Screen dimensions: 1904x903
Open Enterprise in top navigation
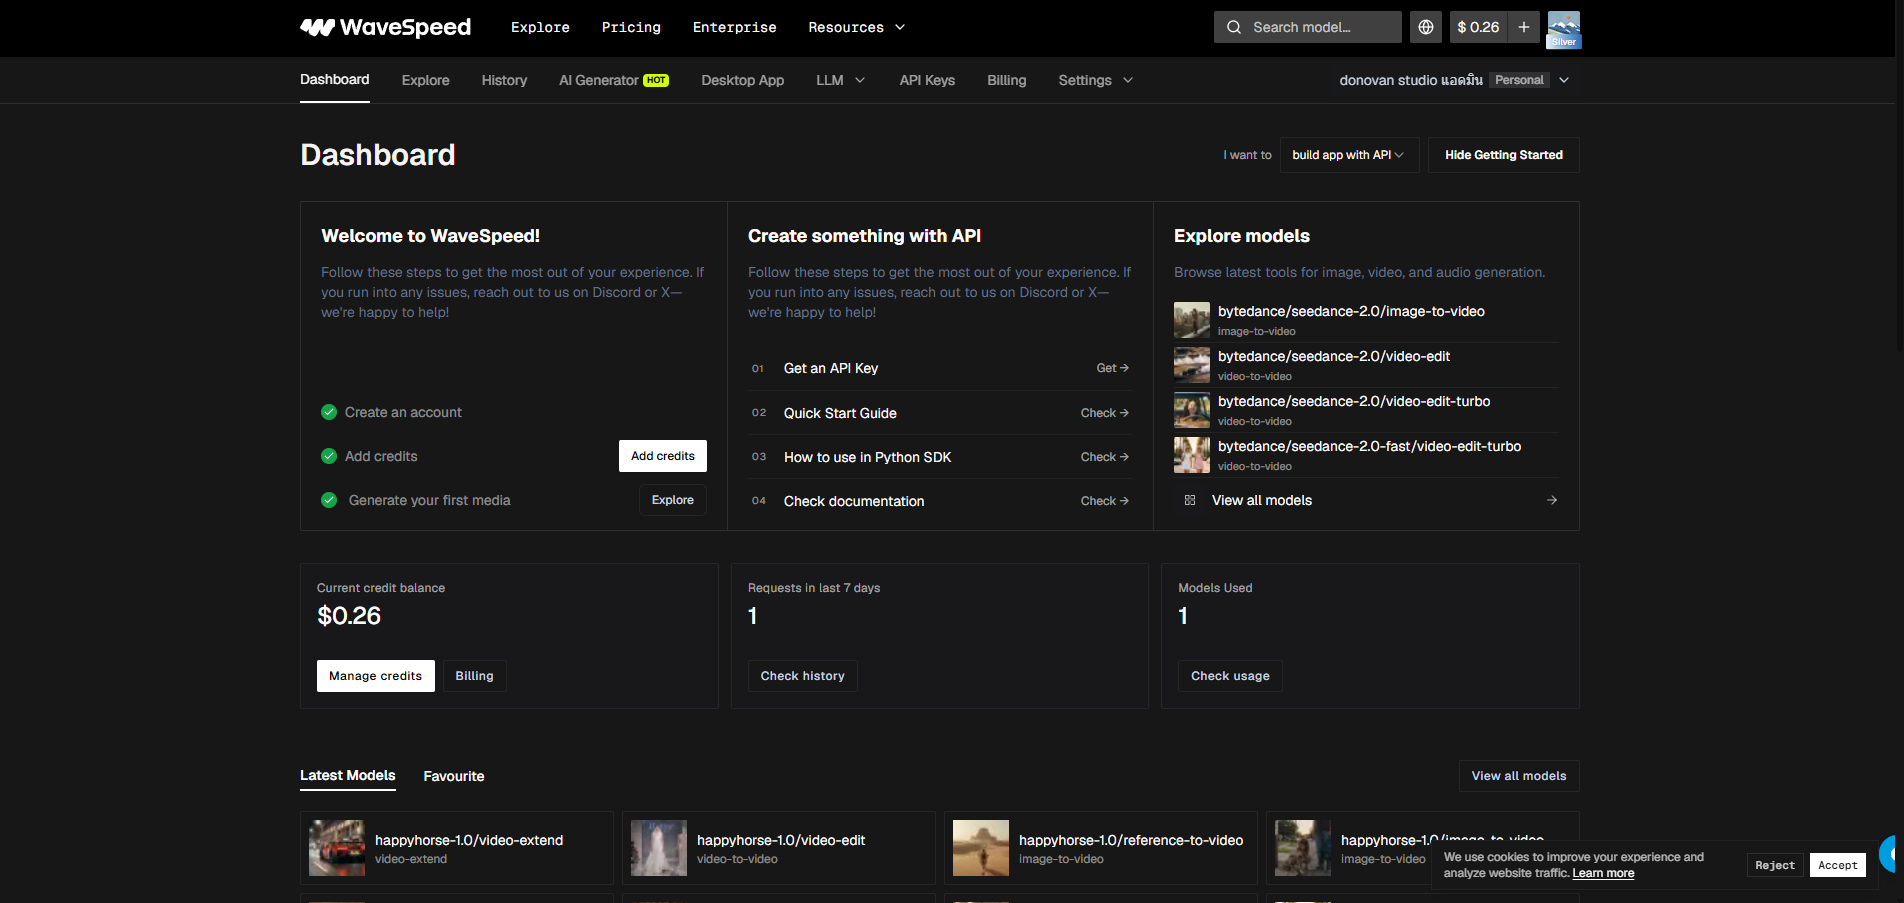(x=735, y=27)
